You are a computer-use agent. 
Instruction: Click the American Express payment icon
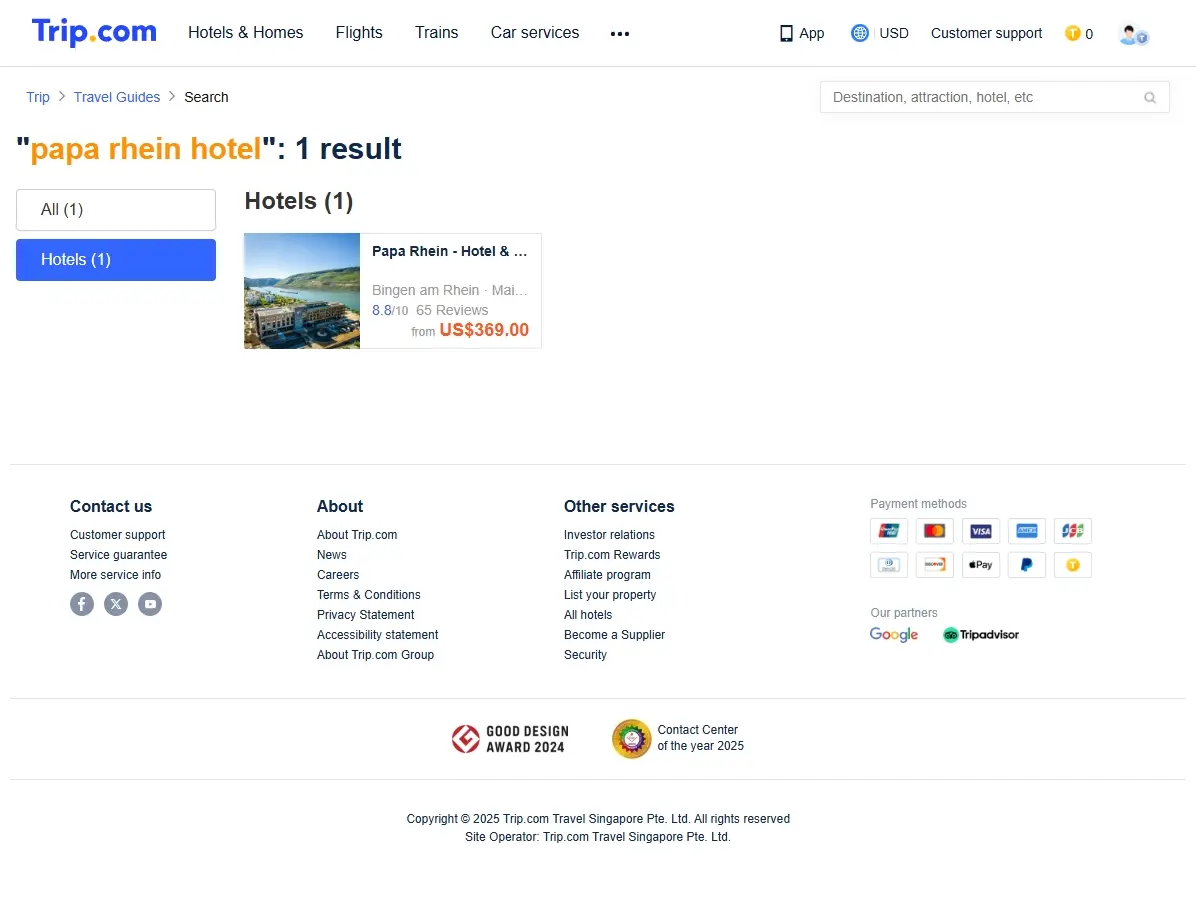click(1027, 530)
